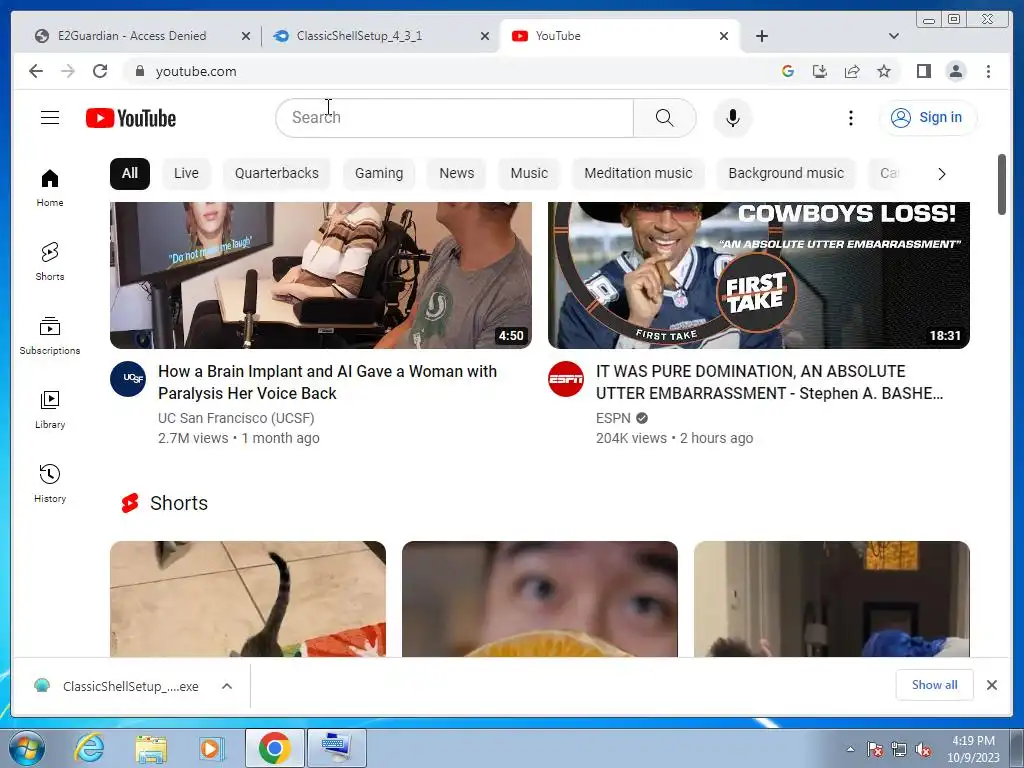The width and height of the screenshot is (1024, 768).
Task: Open History in sidebar
Action: click(x=50, y=483)
